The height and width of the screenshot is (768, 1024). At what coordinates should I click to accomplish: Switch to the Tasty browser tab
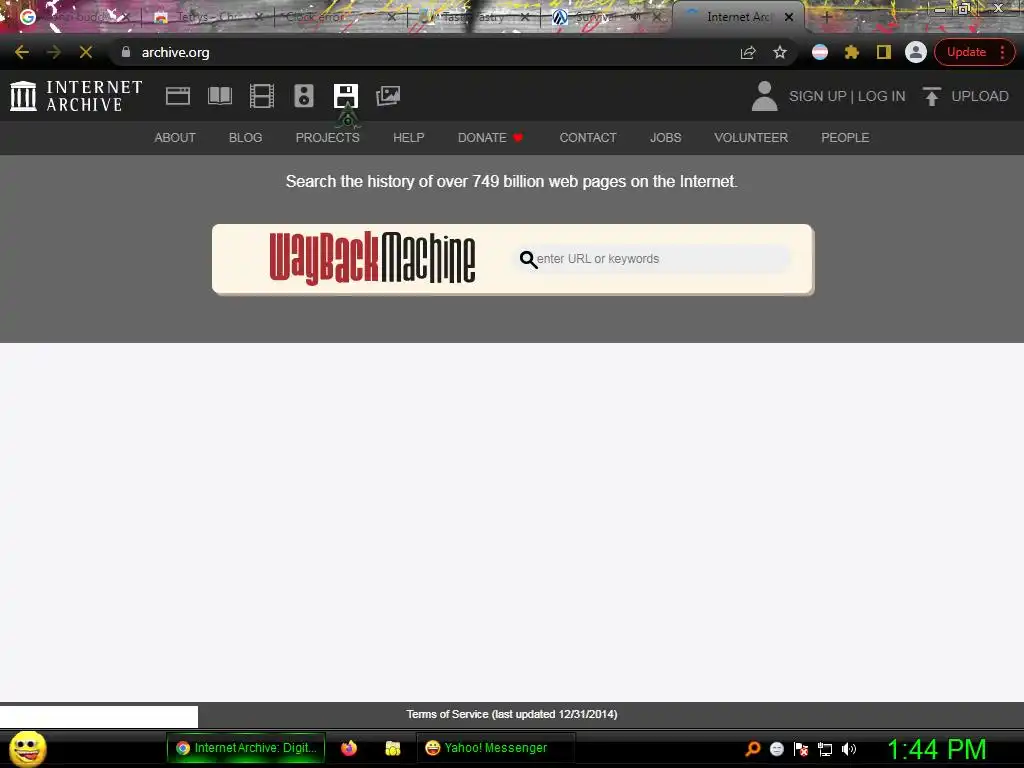[x=473, y=17]
